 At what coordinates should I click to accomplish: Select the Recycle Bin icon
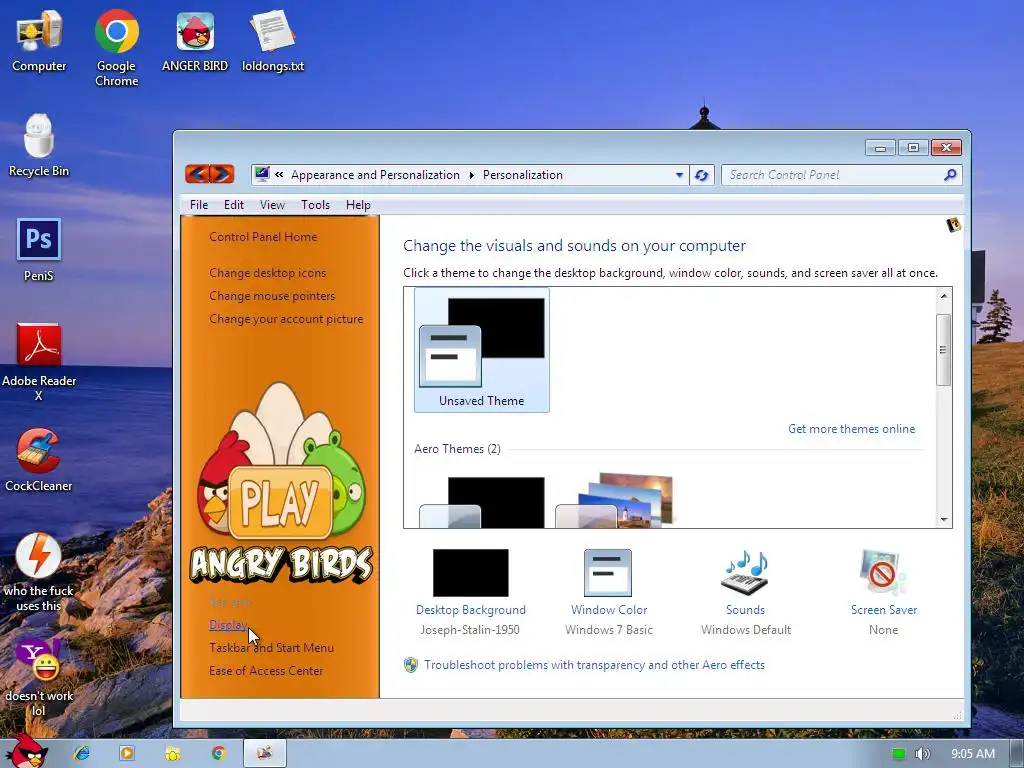[39, 146]
